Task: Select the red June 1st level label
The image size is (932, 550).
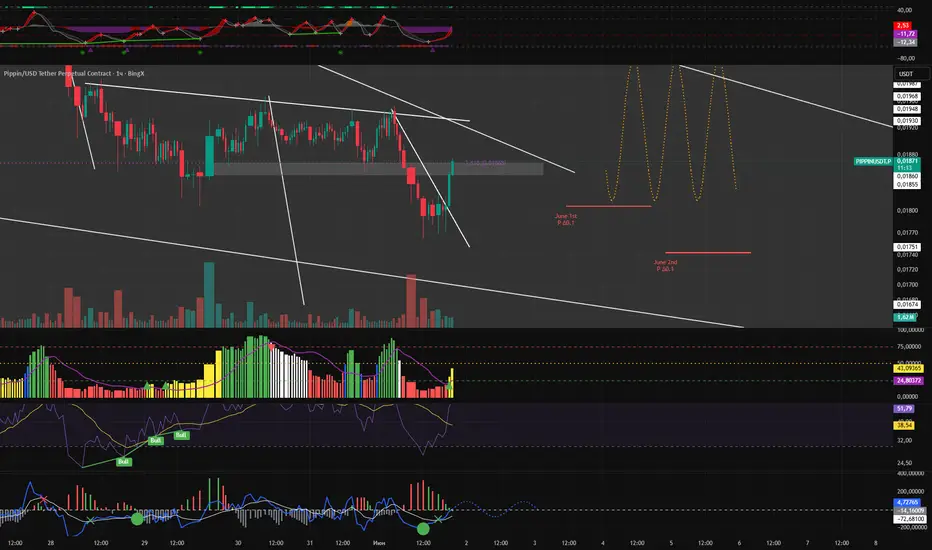Action: pos(566,219)
